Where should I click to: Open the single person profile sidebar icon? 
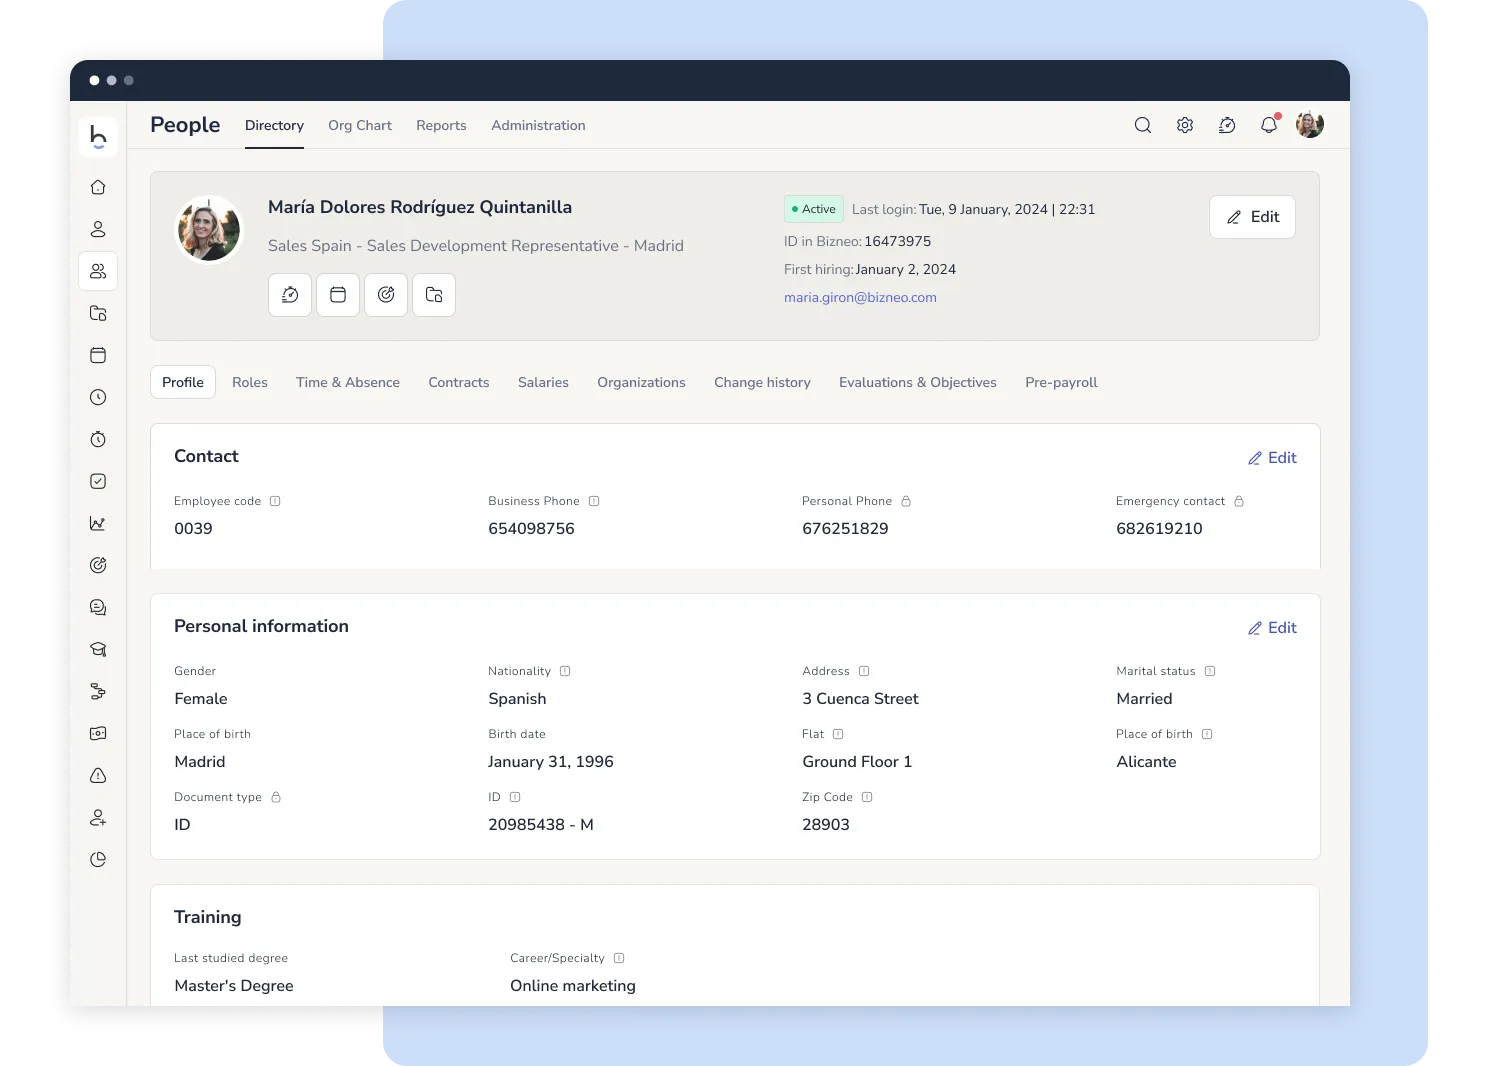[x=98, y=229]
